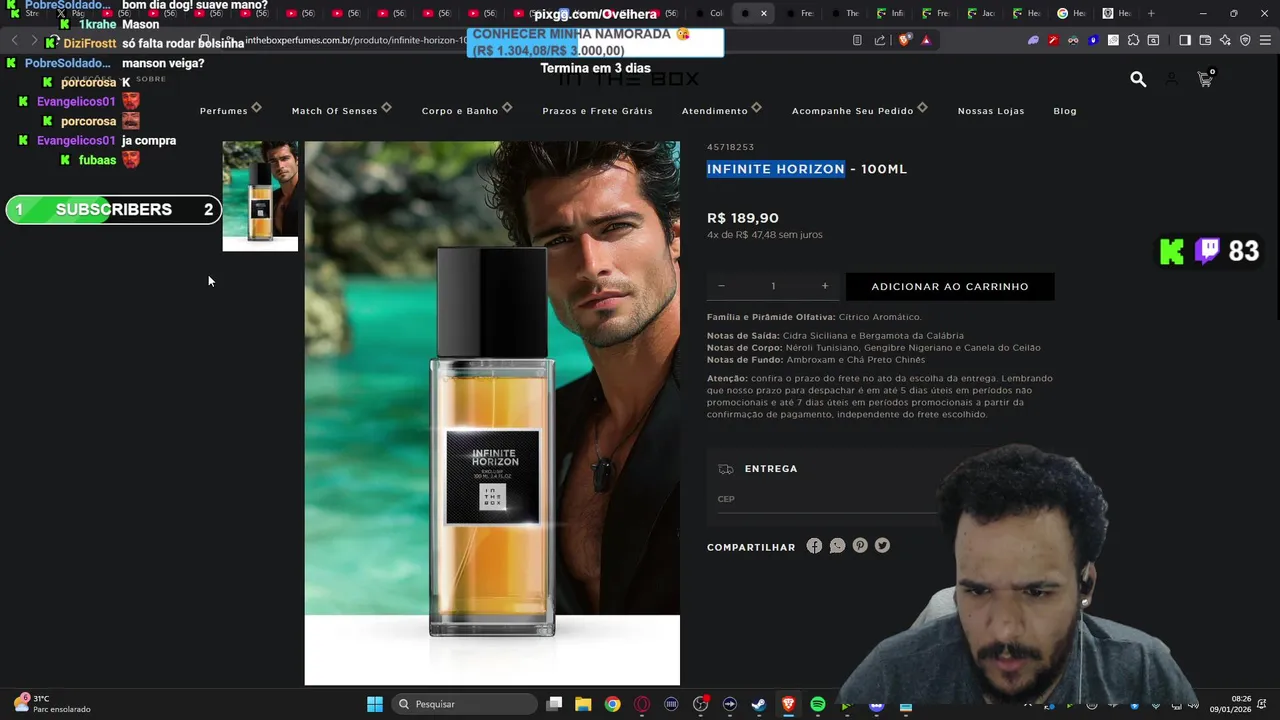Open the site search magnifier icon
This screenshot has width=1280, height=720.
[1138, 79]
